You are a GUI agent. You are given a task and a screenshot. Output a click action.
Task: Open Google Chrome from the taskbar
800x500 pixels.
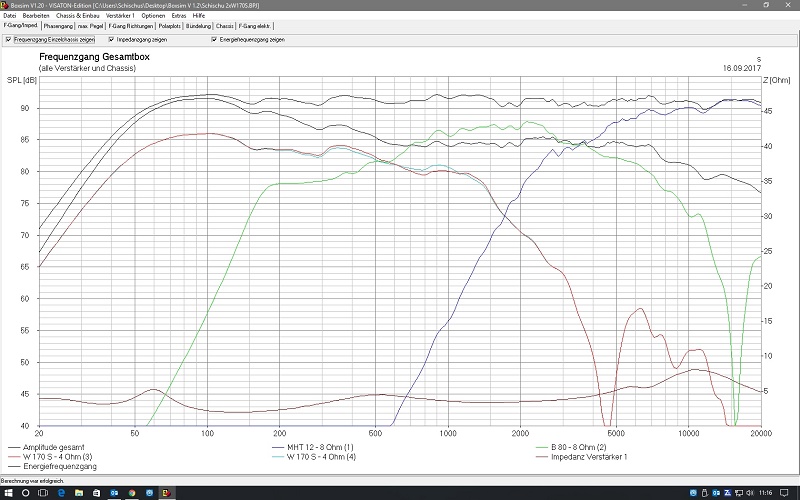pyautogui.click(x=132, y=492)
